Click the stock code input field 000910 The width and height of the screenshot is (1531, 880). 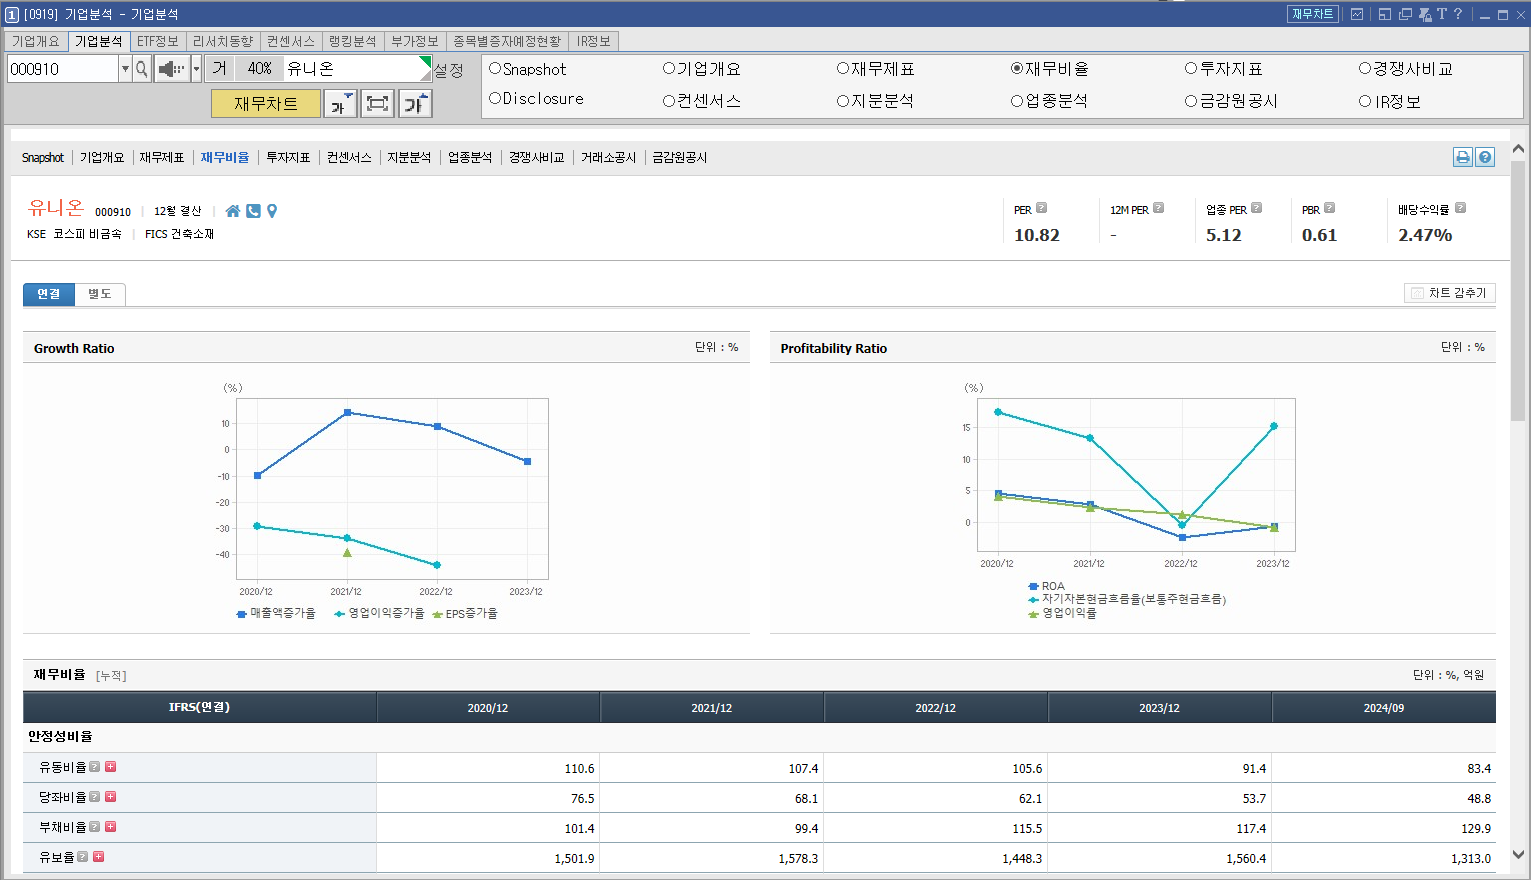pyautogui.click(x=63, y=69)
